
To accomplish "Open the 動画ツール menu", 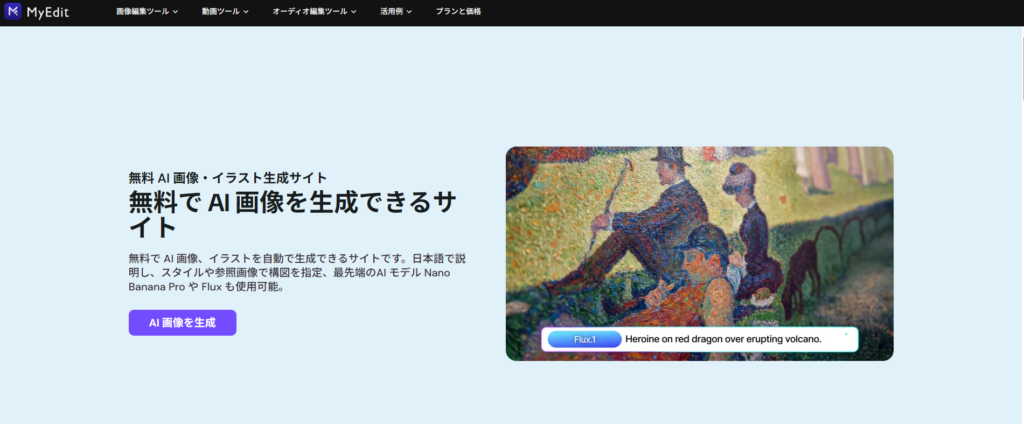I will (220, 12).
